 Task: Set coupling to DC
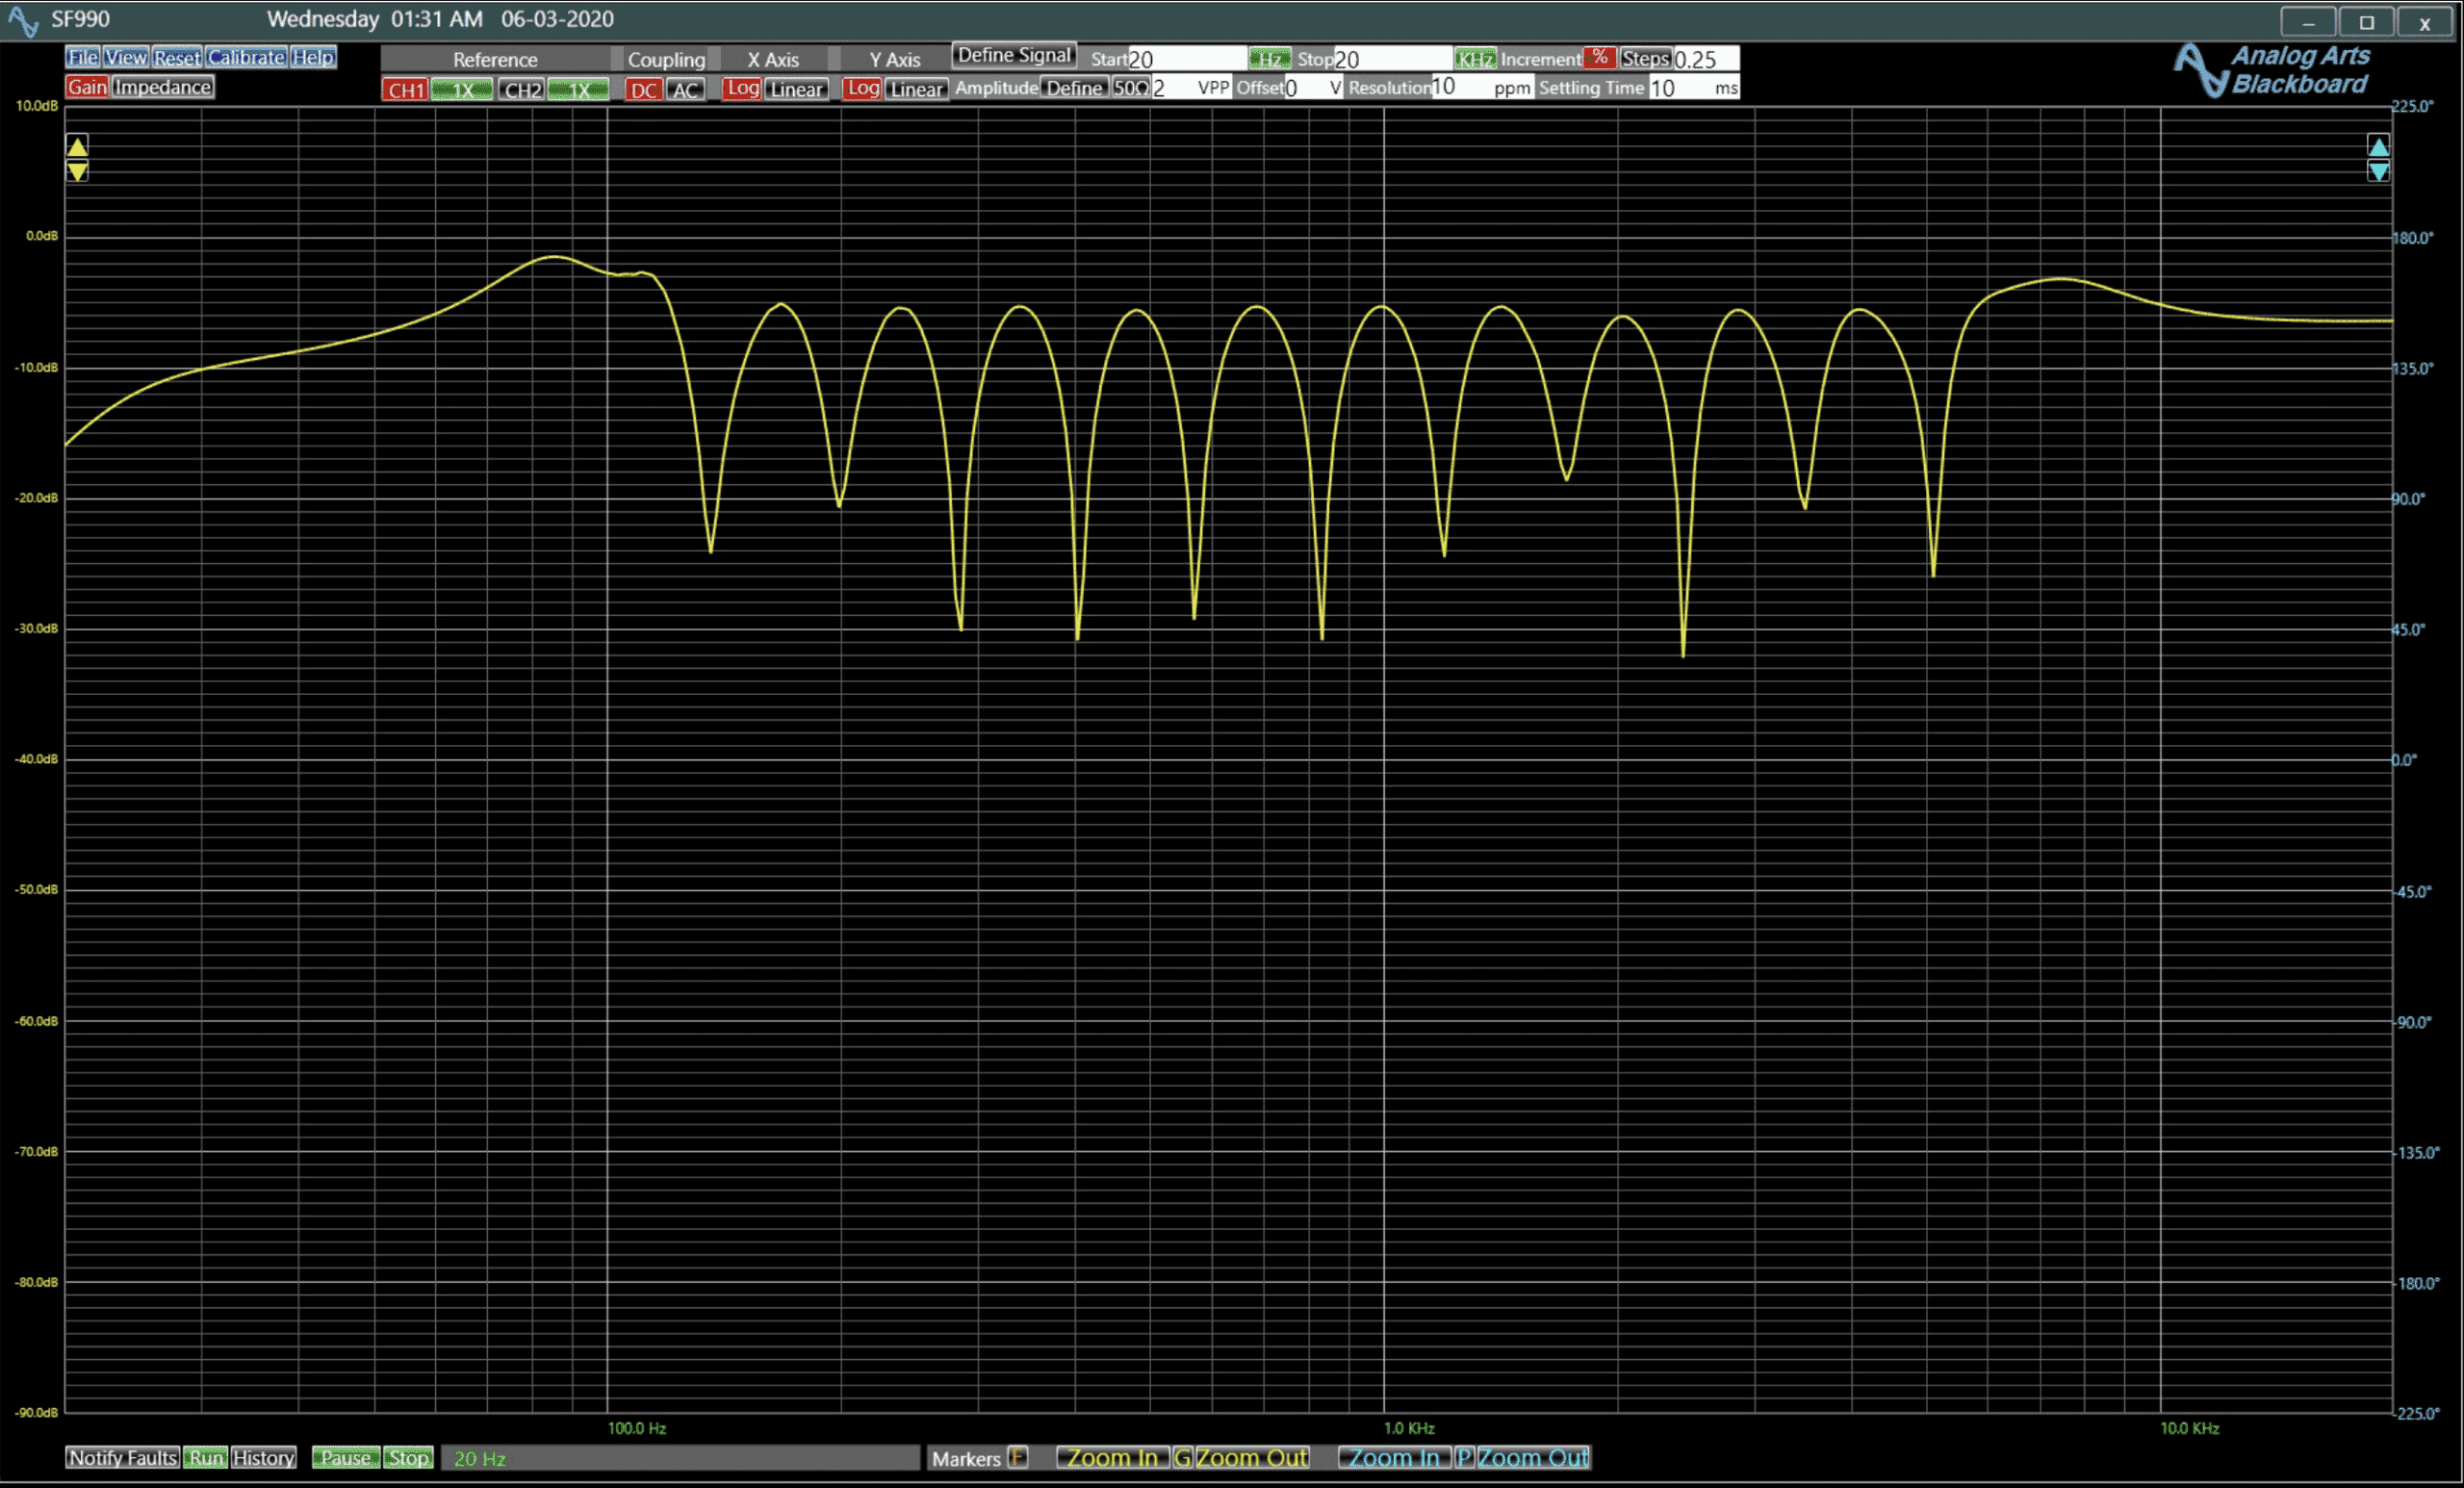tap(643, 89)
